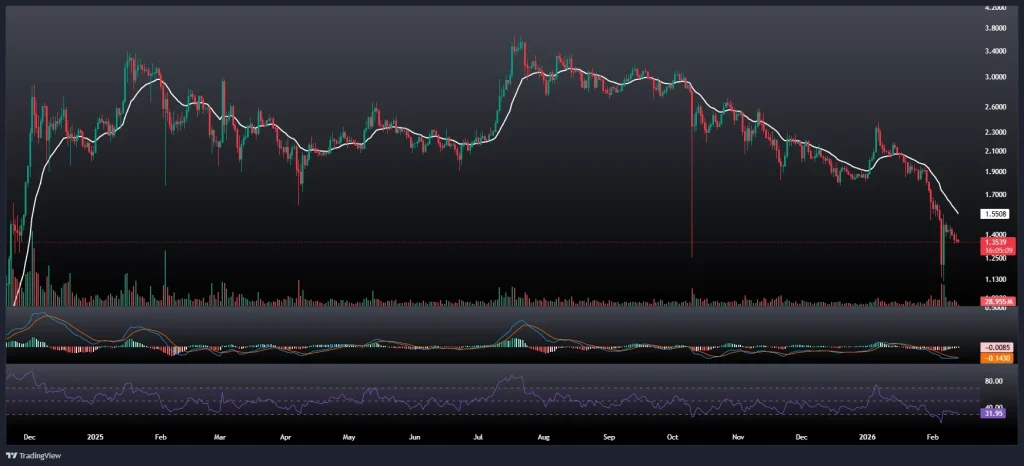The image size is (1024, 466).
Task: Click the white moving average value 1.5508
Action: point(993,214)
